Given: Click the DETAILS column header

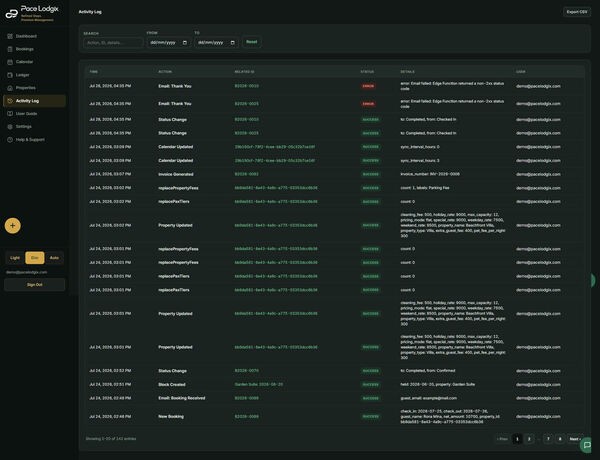Looking at the screenshot, I should click(x=407, y=72).
